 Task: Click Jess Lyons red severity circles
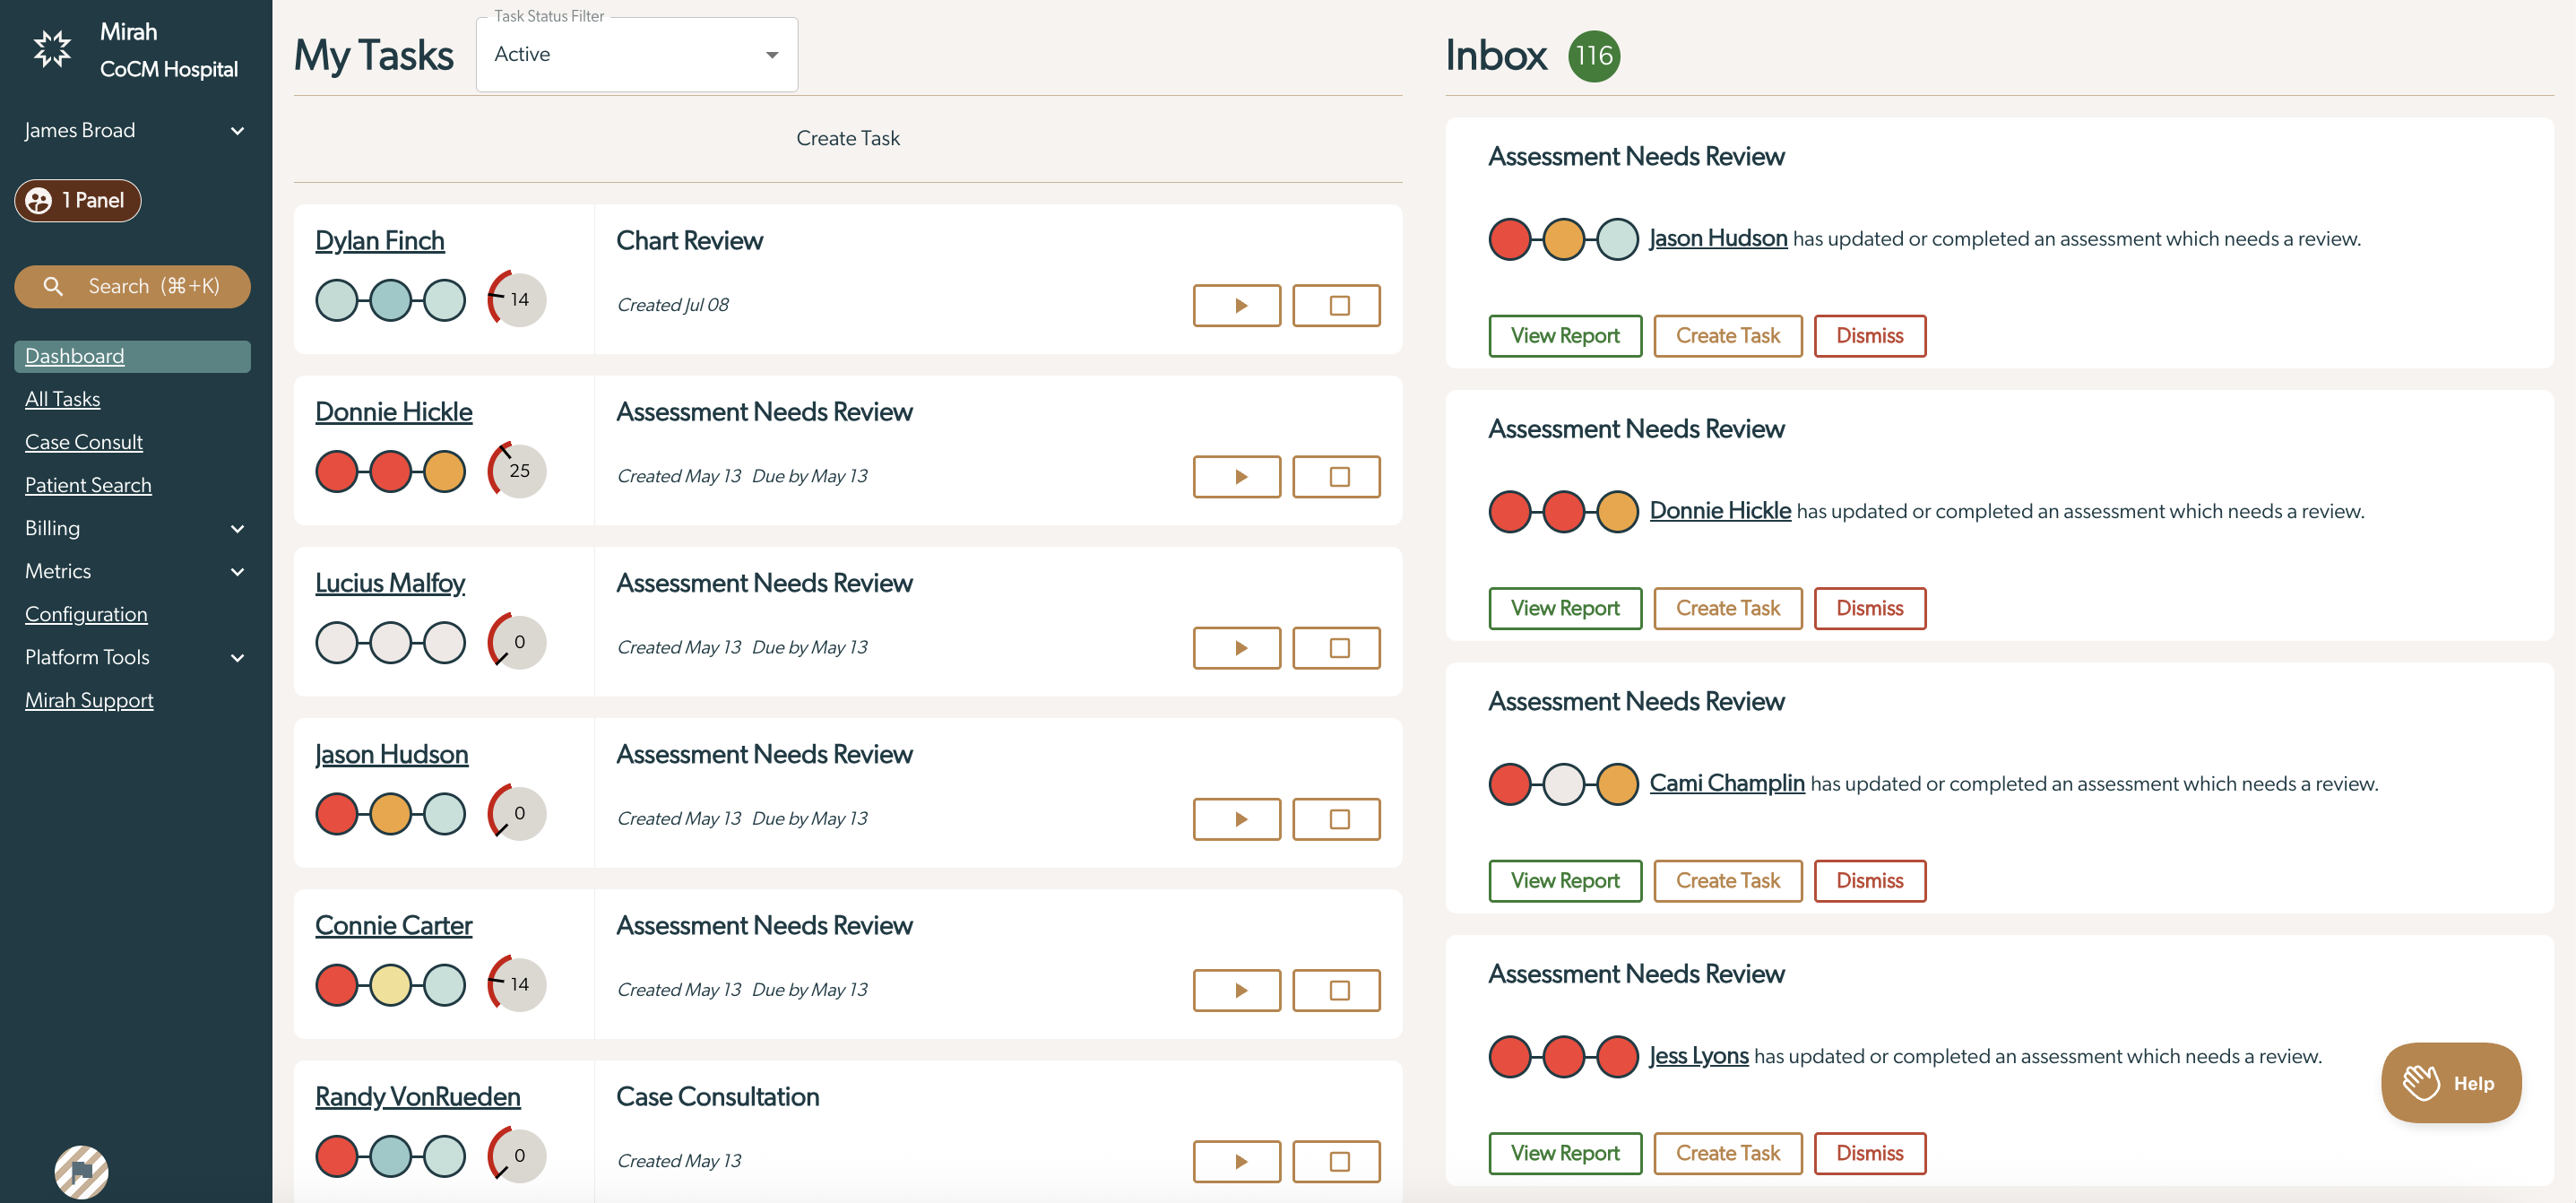pyautogui.click(x=1563, y=1056)
